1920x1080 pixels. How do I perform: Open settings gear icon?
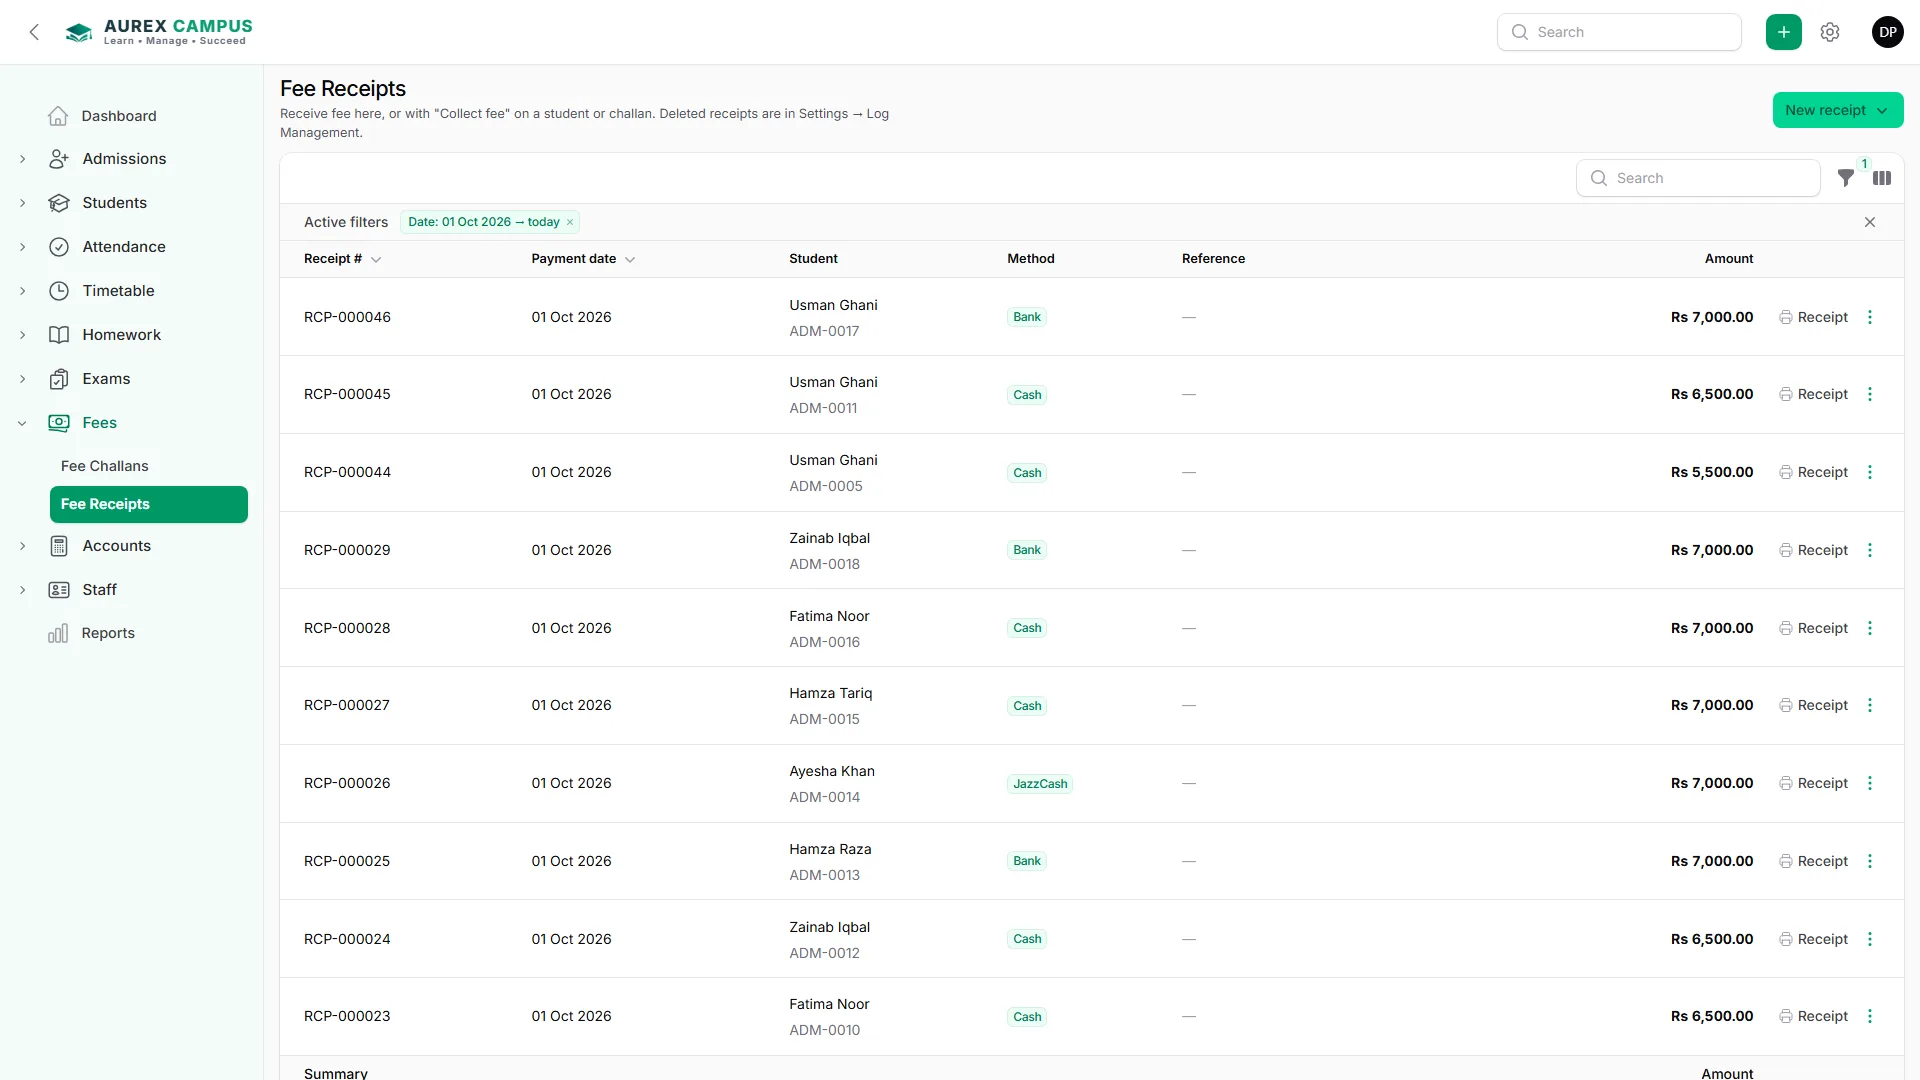coord(1830,32)
